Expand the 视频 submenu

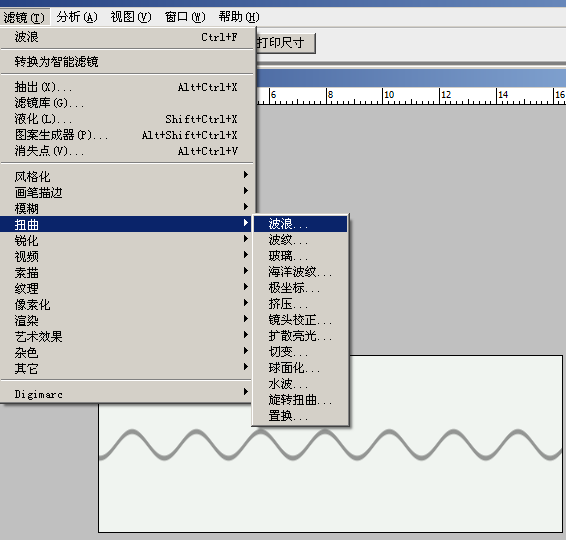[x=126, y=256]
